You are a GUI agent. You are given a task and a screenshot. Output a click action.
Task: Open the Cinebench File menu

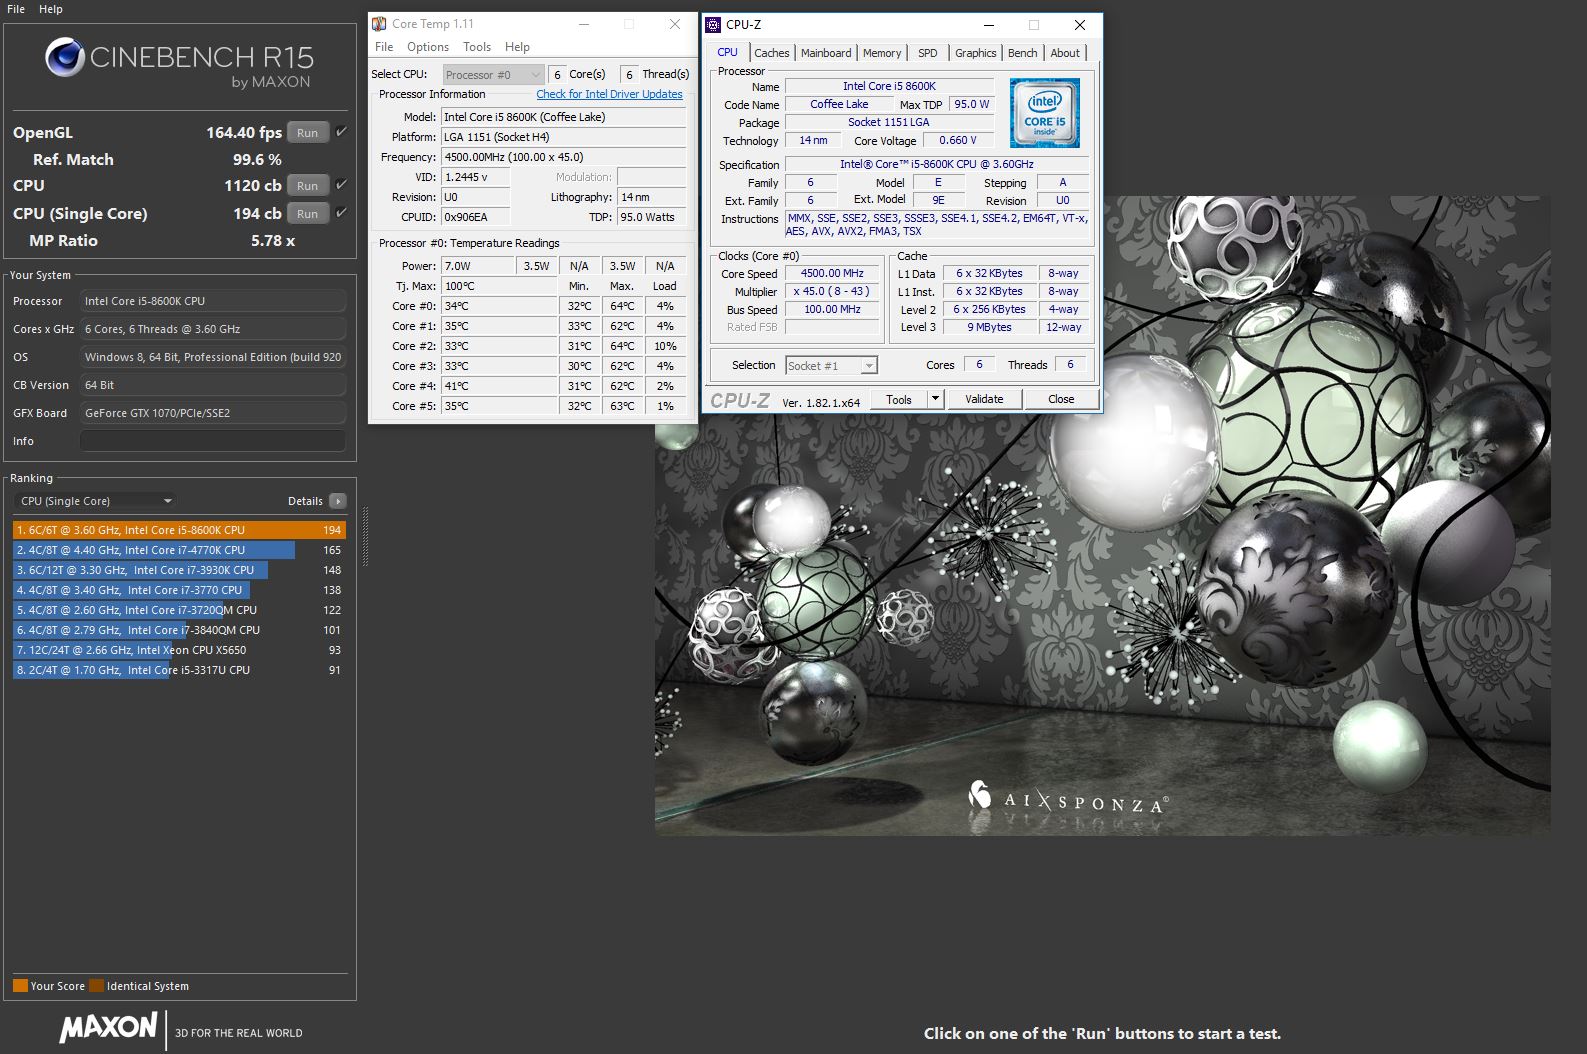[x=16, y=9]
